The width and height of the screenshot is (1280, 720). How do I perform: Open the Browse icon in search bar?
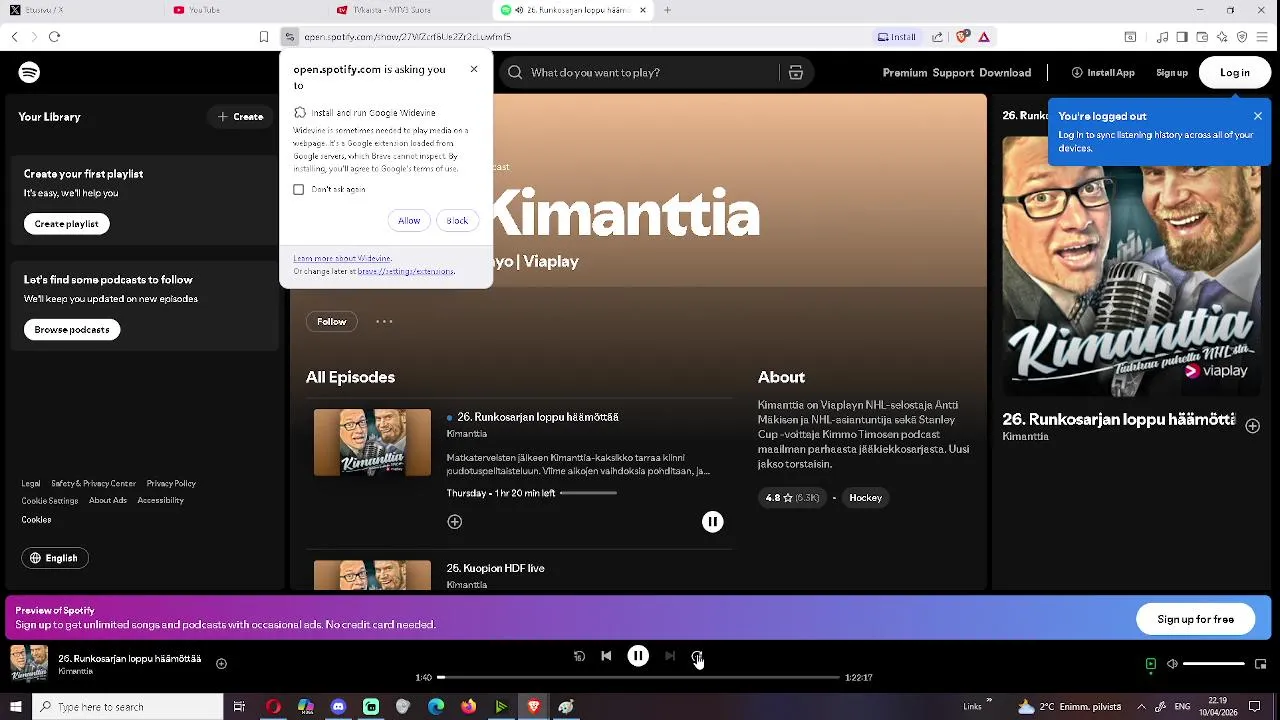click(x=796, y=72)
